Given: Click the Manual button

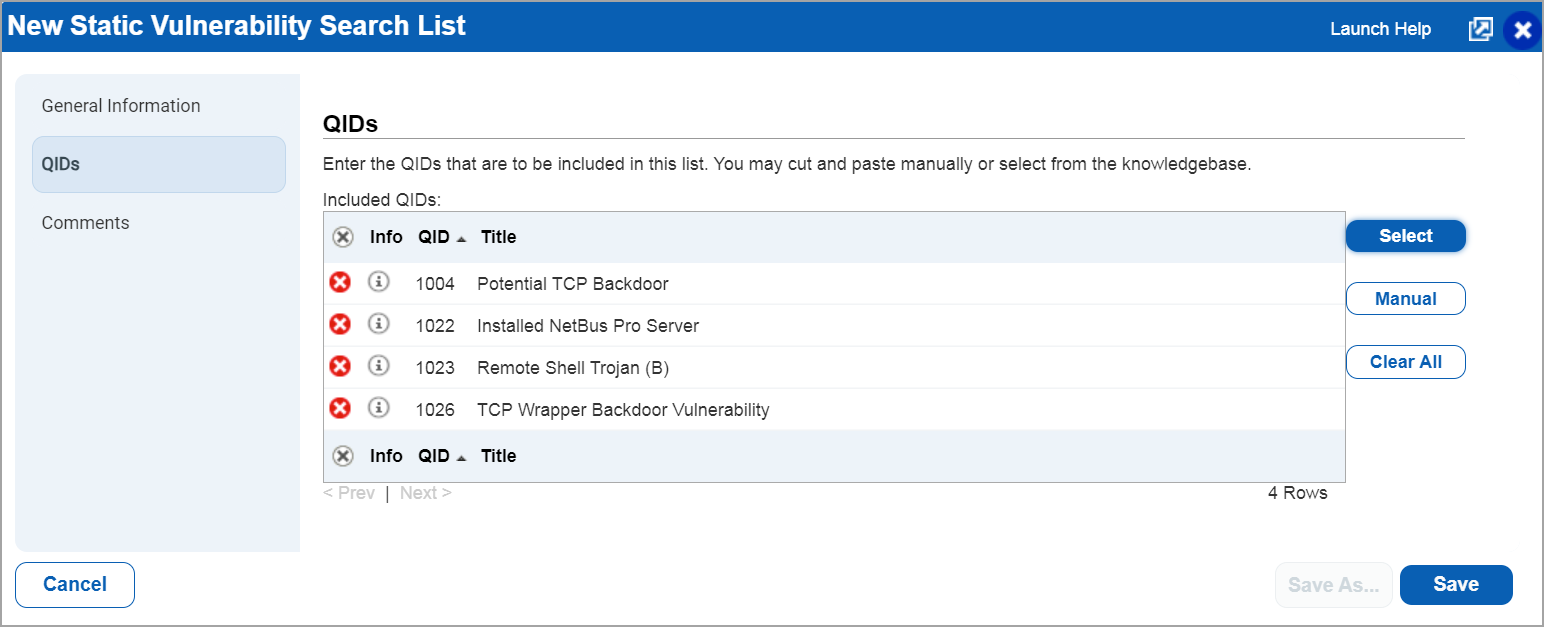Looking at the screenshot, I should tap(1405, 299).
